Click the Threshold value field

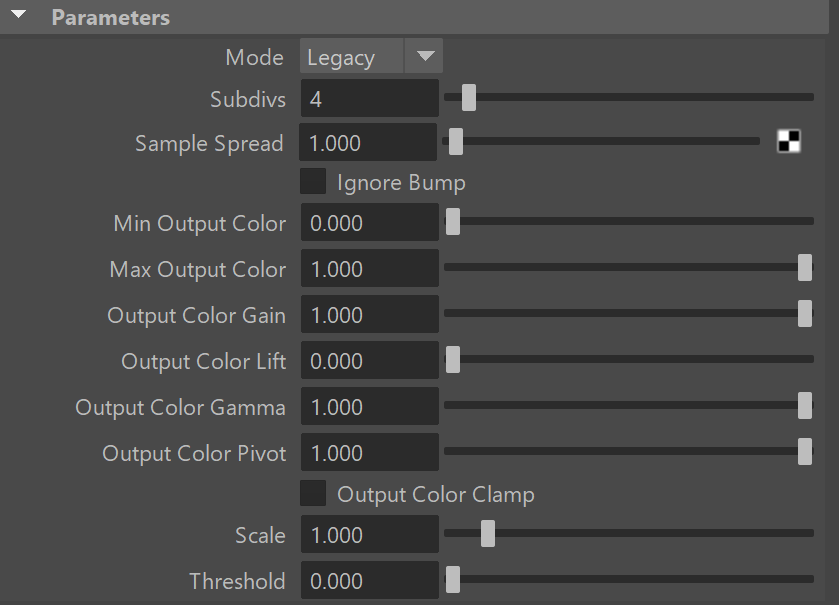370,580
